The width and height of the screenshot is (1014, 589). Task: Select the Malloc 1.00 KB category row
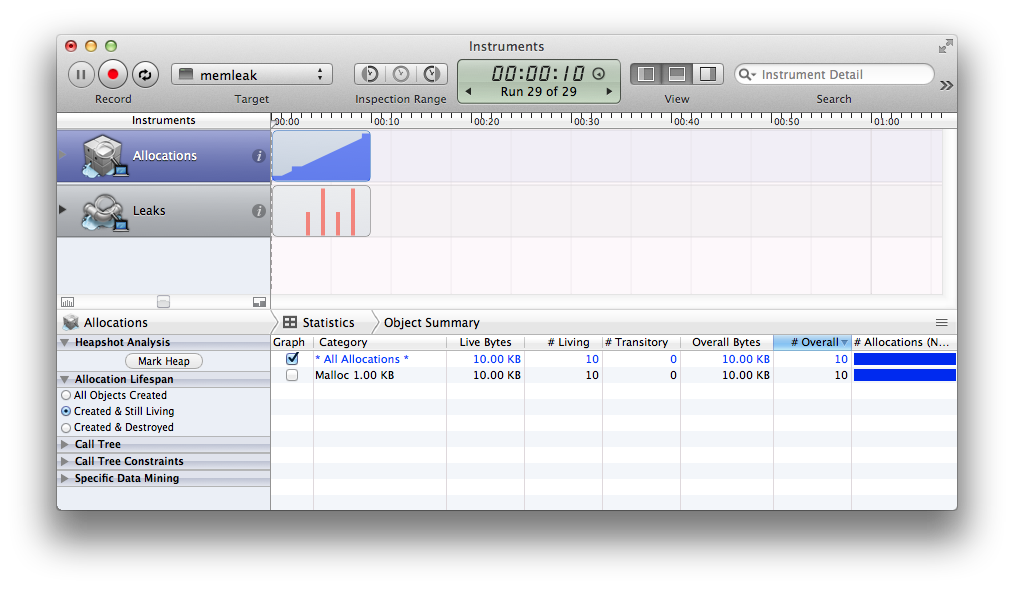pyautogui.click(x=614, y=375)
